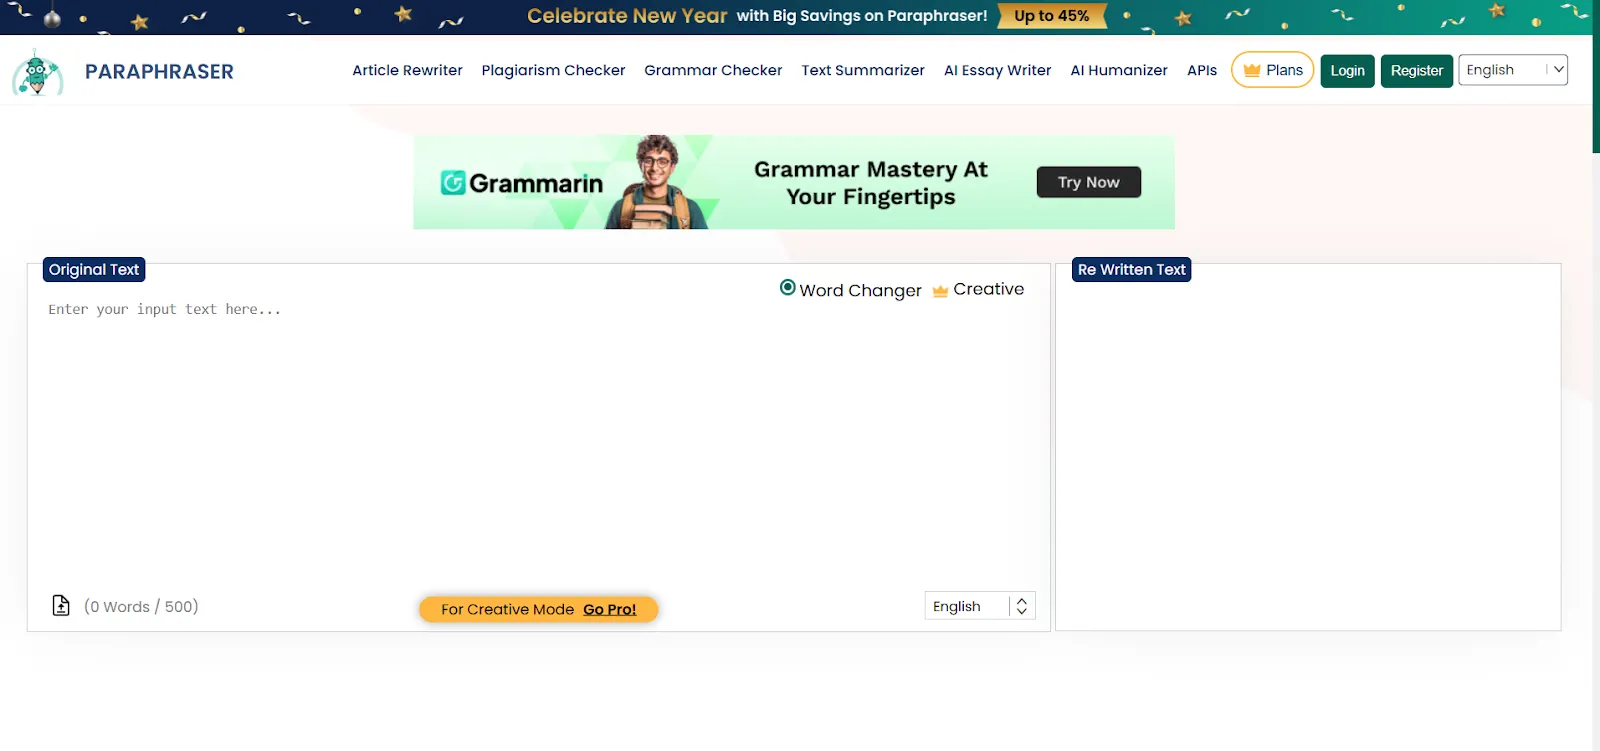This screenshot has width=1600, height=751.
Task: Open Grammar Checker in the navigation
Action: pos(713,70)
